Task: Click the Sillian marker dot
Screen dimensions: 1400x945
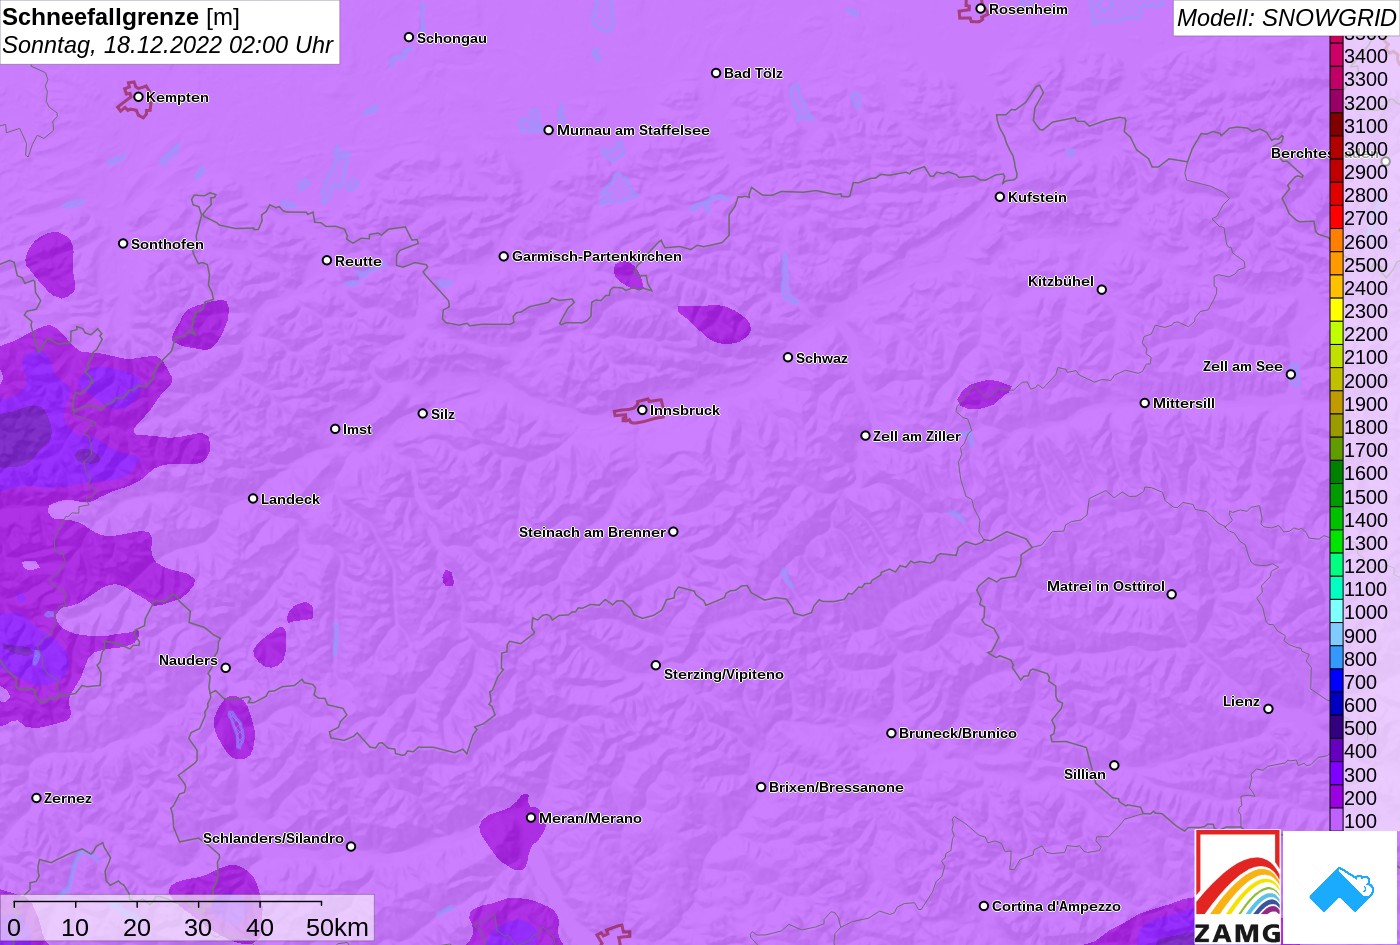Action: [1114, 766]
